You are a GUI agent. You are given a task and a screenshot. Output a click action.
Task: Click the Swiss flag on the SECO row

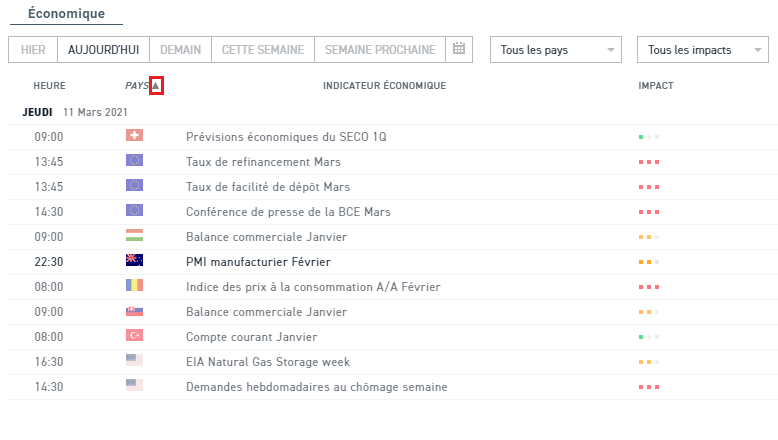tap(134, 136)
